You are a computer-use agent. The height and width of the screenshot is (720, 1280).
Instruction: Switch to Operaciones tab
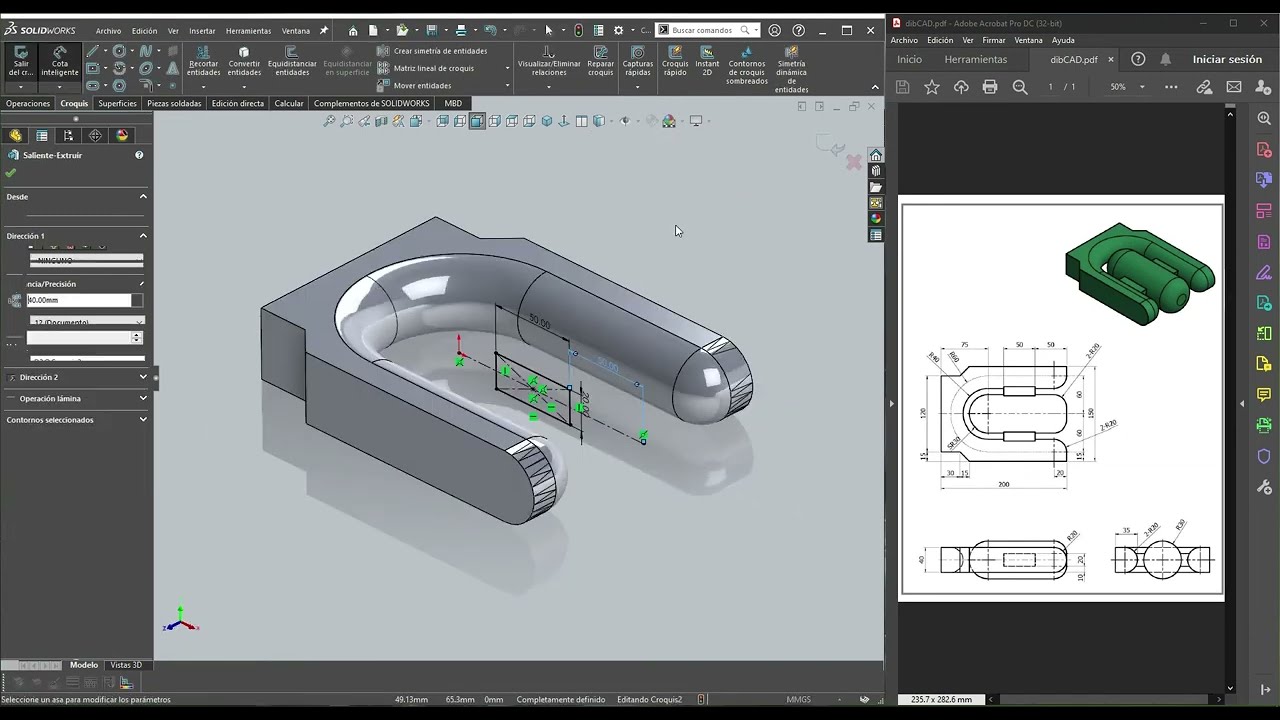coord(28,104)
